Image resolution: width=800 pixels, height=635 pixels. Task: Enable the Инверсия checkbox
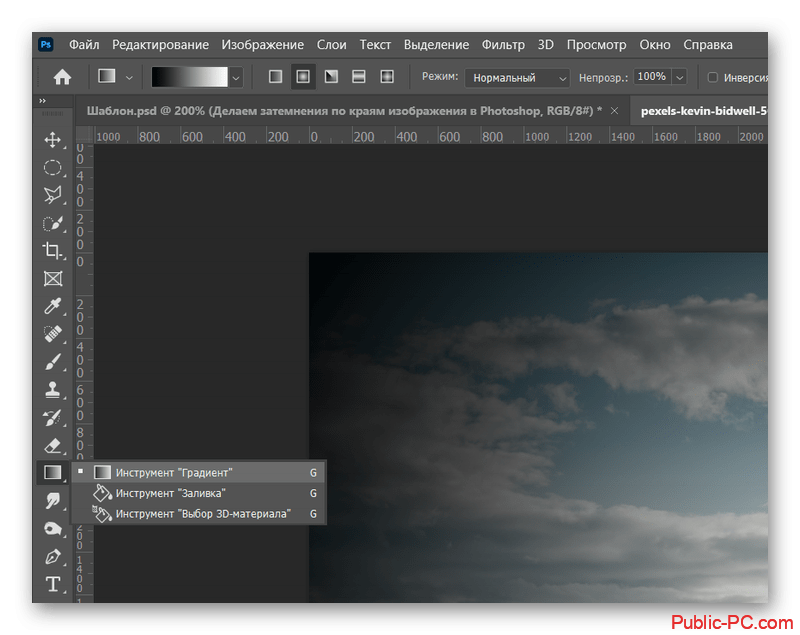tap(712, 77)
